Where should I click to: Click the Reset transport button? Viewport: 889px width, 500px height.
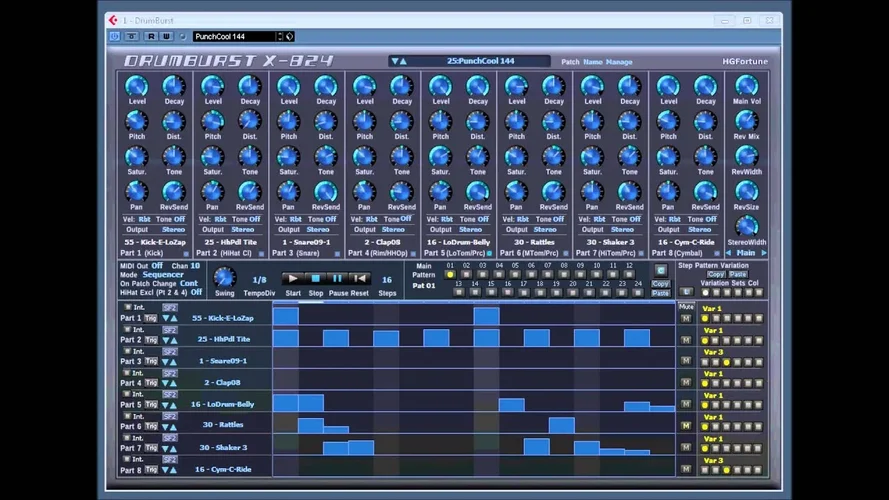[x=359, y=279]
